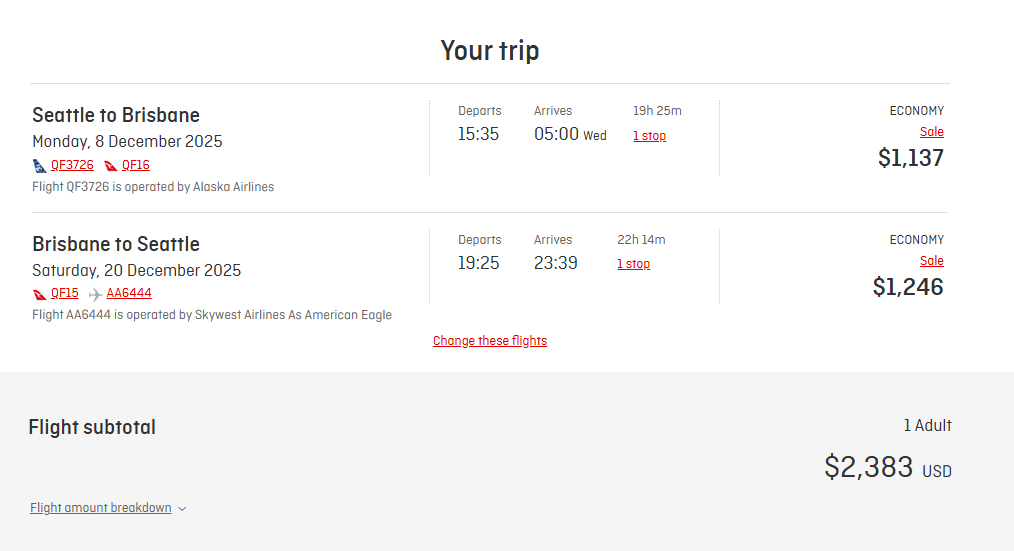The width and height of the screenshot is (1014, 551).
Task: Click the $1,246 economy fare price
Action: 908,287
